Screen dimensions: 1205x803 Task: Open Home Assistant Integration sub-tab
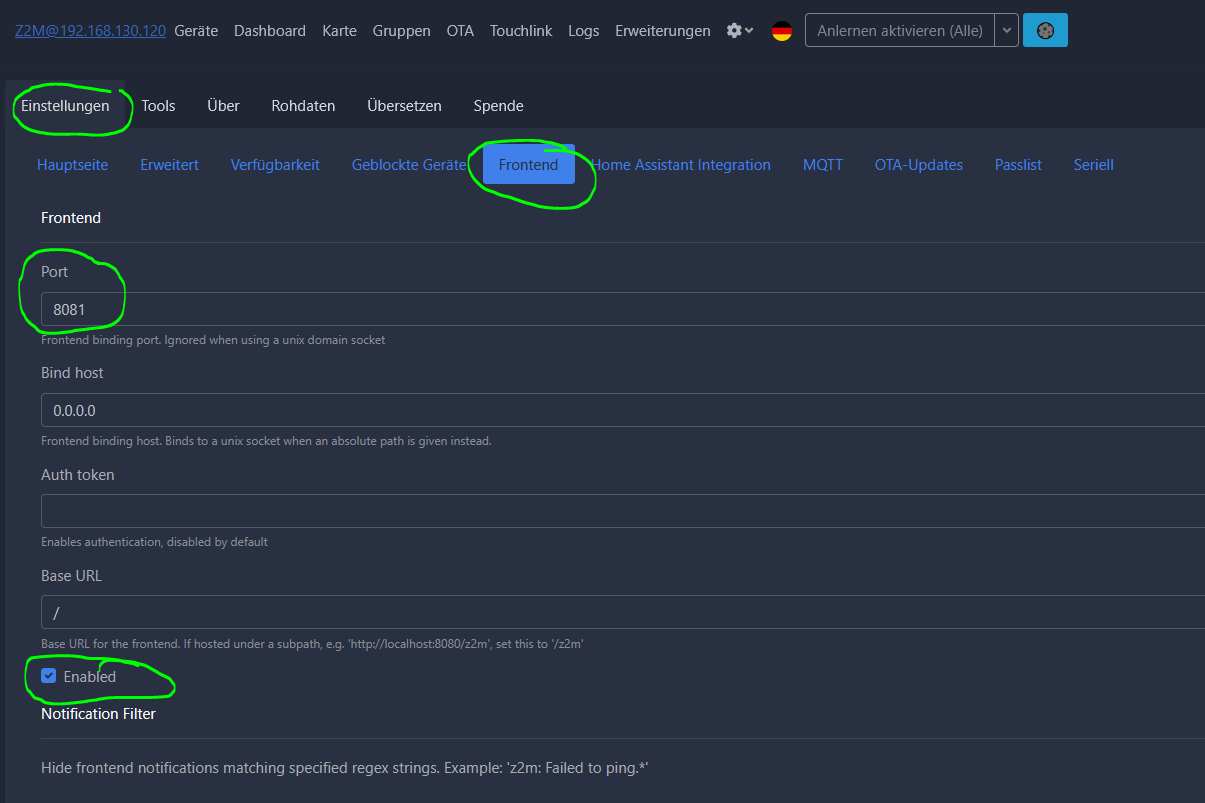pyautogui.click(x=681, y=165)
